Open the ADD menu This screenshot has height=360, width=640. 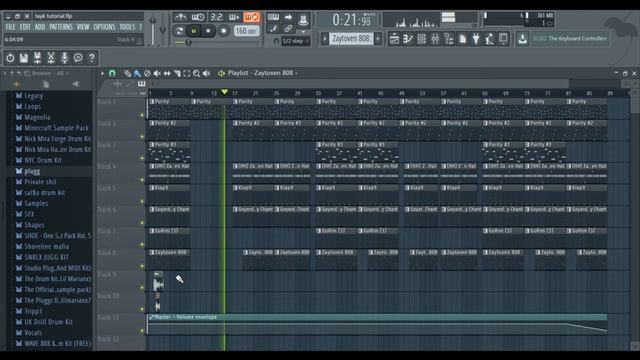point(40,27)
